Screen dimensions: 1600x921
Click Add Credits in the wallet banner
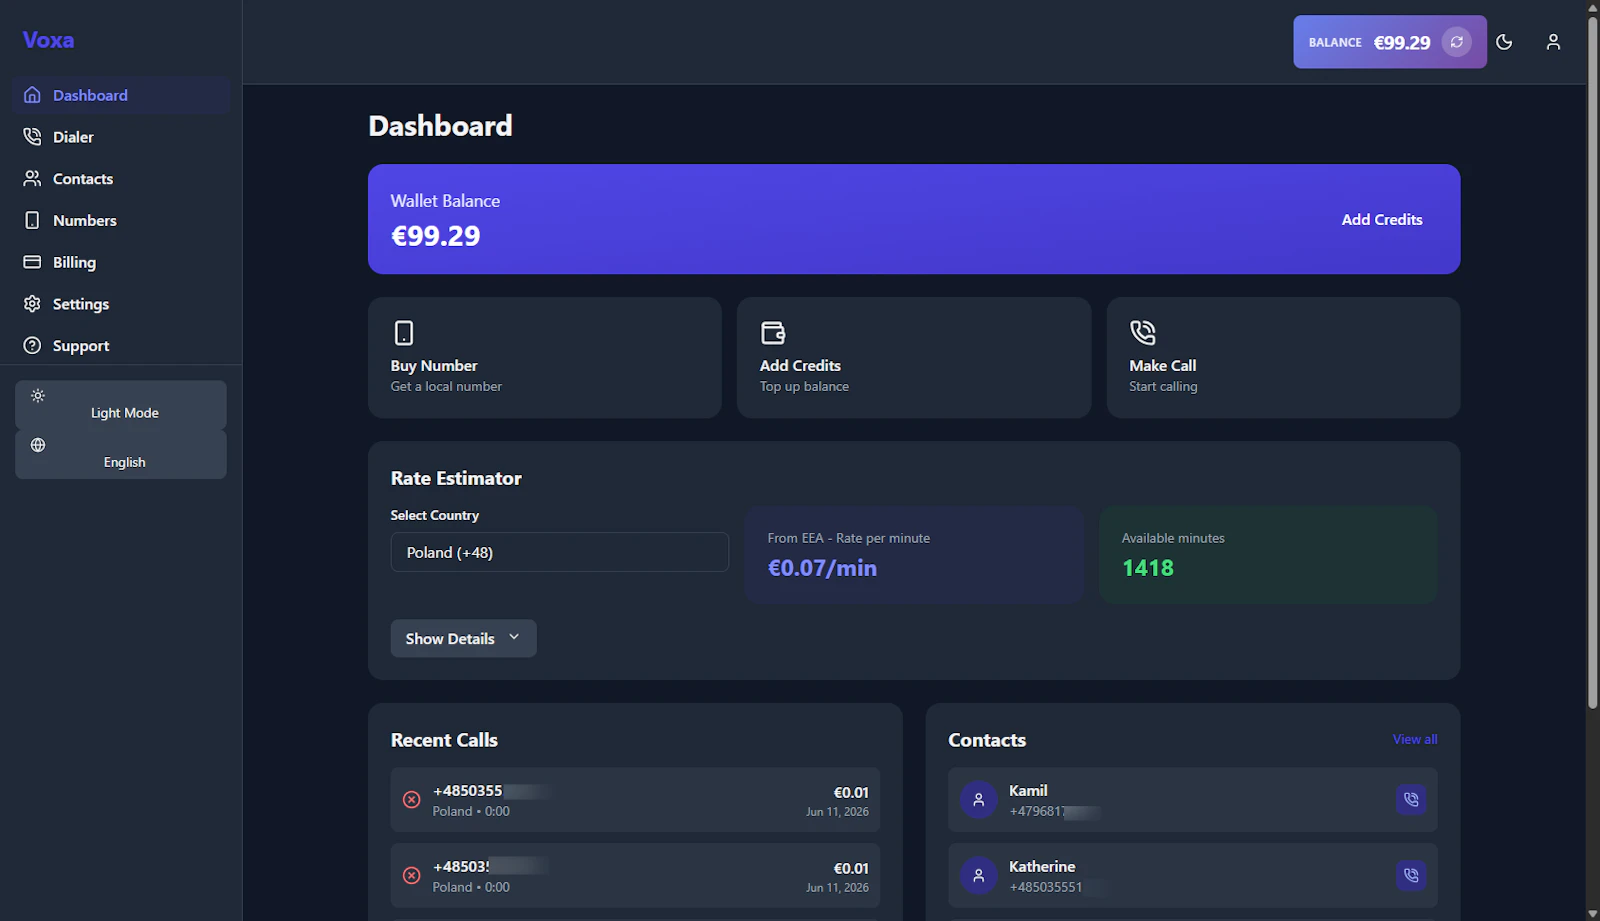pos(1382,220)
